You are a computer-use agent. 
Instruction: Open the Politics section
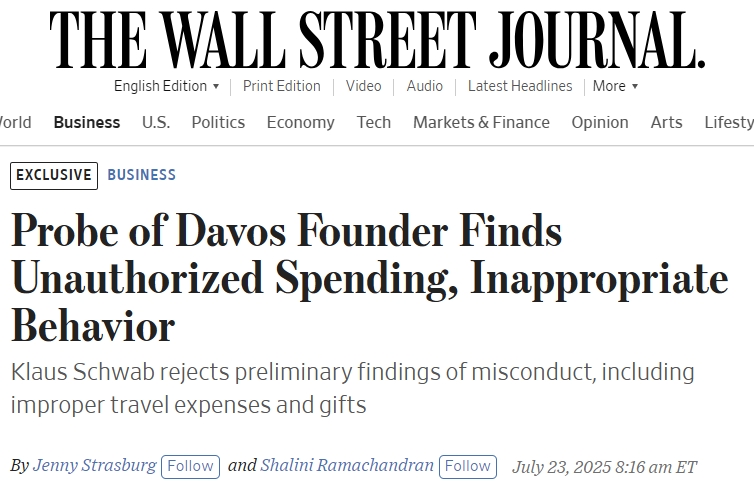point(218,122)
